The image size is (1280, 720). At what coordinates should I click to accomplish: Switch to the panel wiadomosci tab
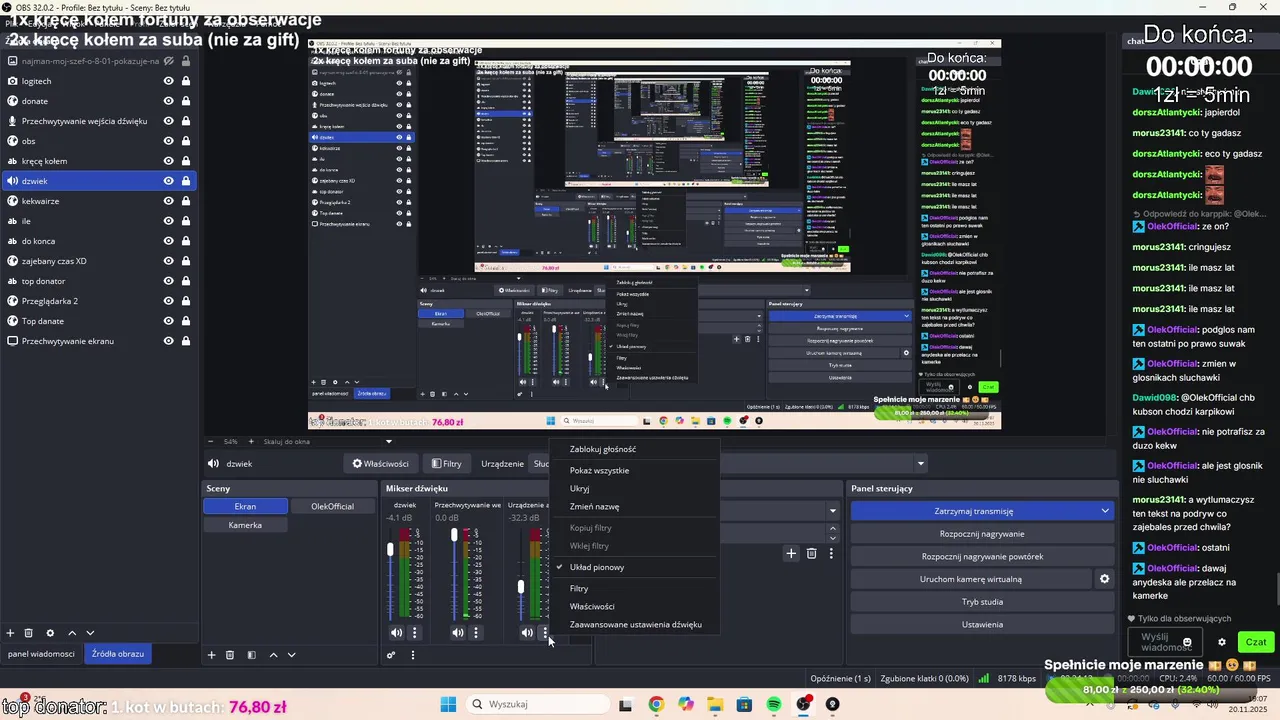click(41, 654)
